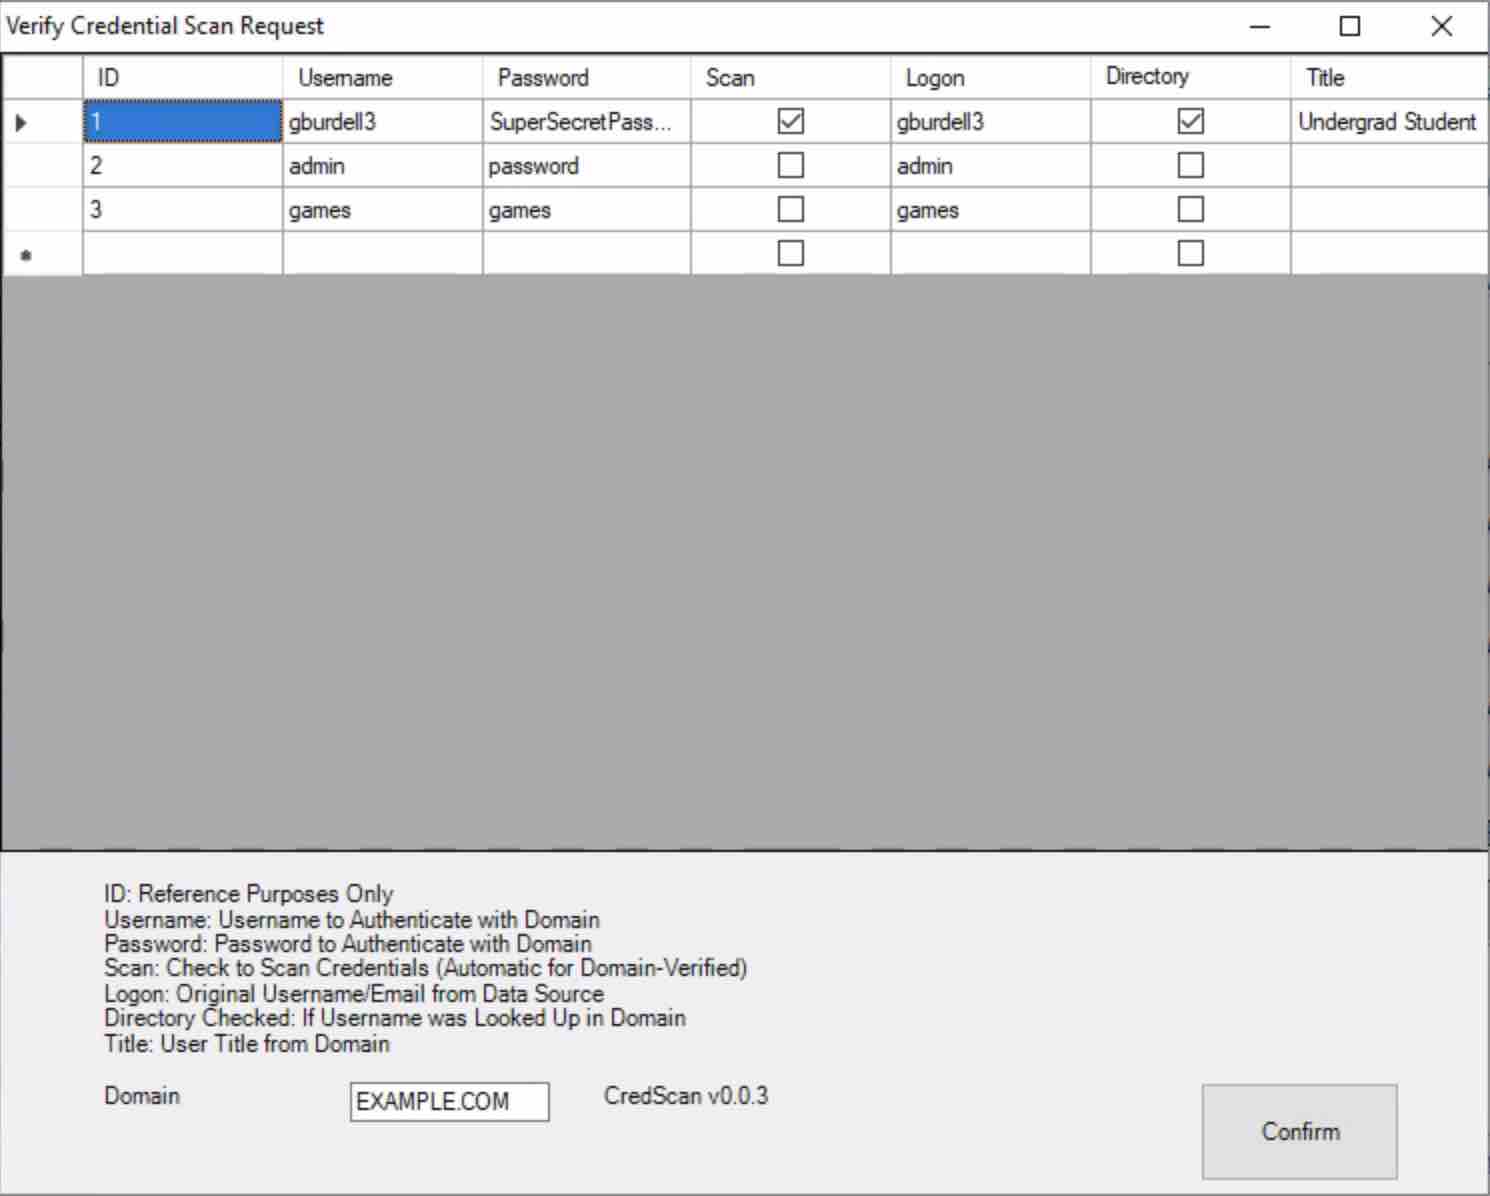The height and width of the screenshot is (1196, 1490).
Task: Click the row selector arrow beside gburdell3
Action: click(x=22, y=121)
